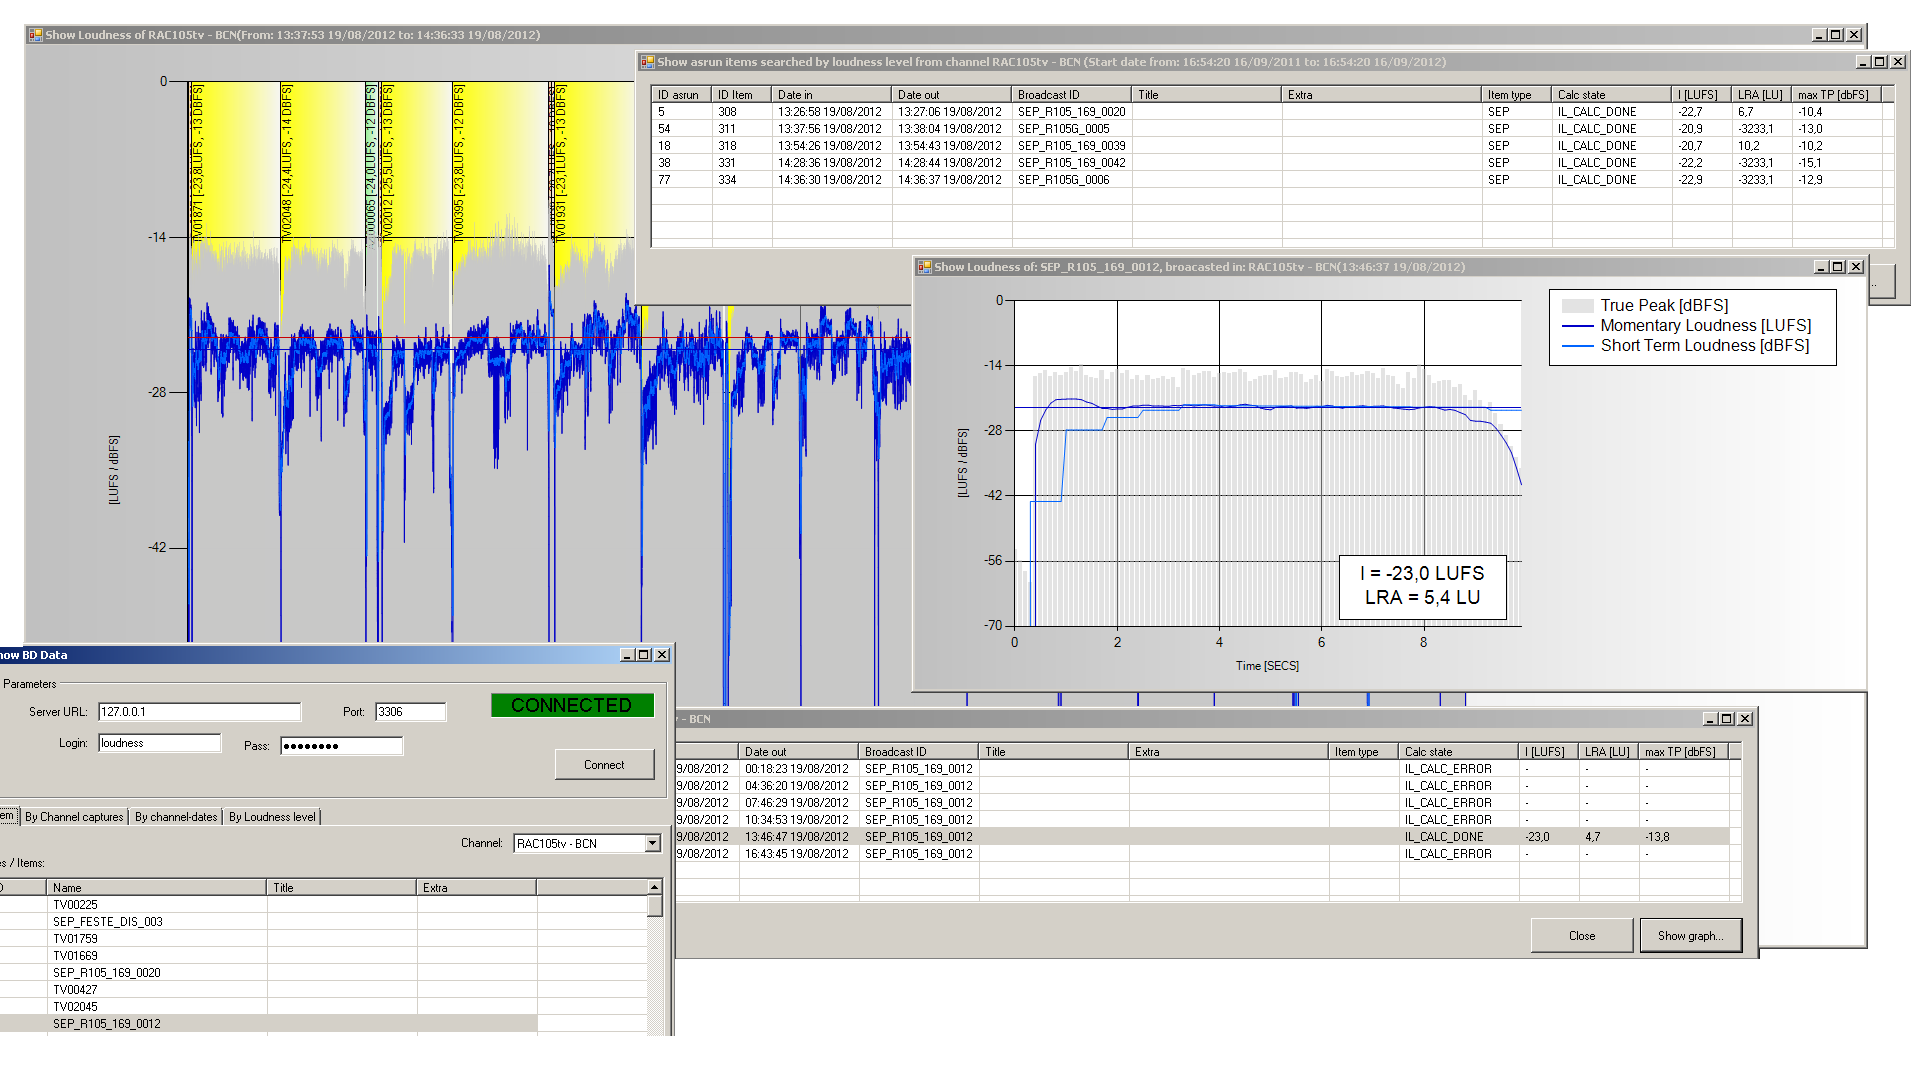
Task: Click the Show Loudness RAC105tv window title icon
Action: (36, 35)
